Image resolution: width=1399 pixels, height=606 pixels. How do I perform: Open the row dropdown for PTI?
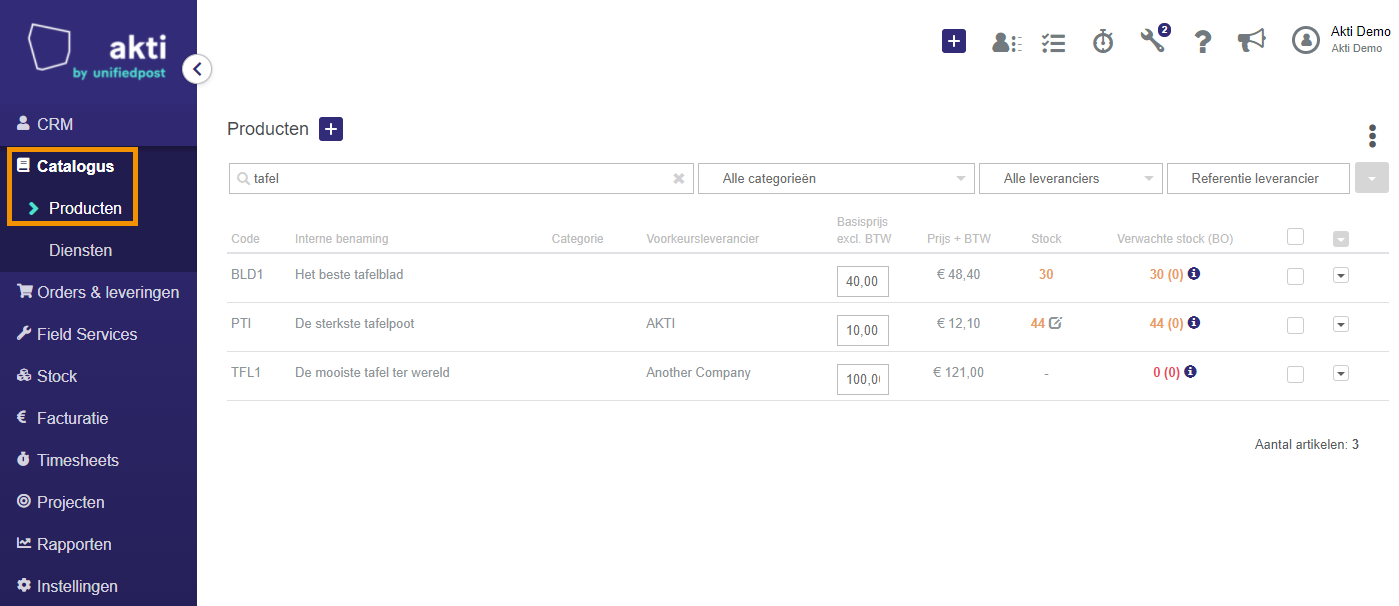(x=1341, y=324)
